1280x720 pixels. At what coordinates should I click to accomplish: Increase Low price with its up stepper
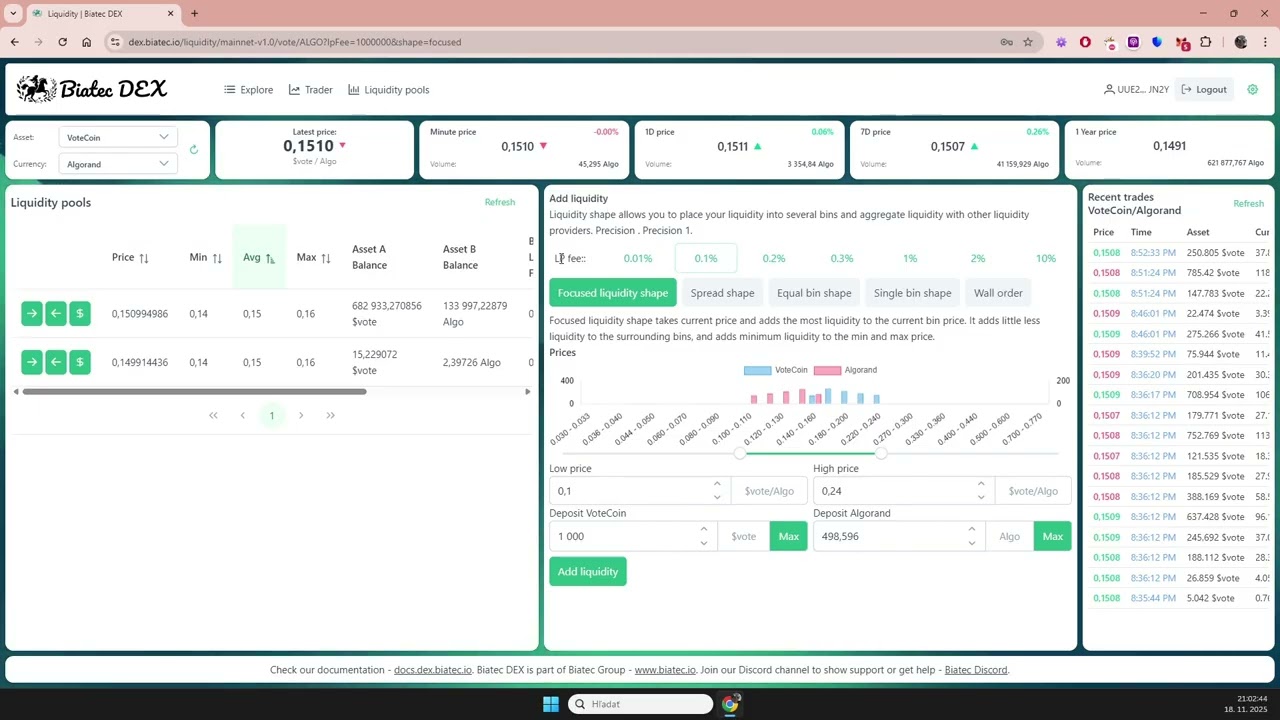pyautogui.click(x=716, y=485)
